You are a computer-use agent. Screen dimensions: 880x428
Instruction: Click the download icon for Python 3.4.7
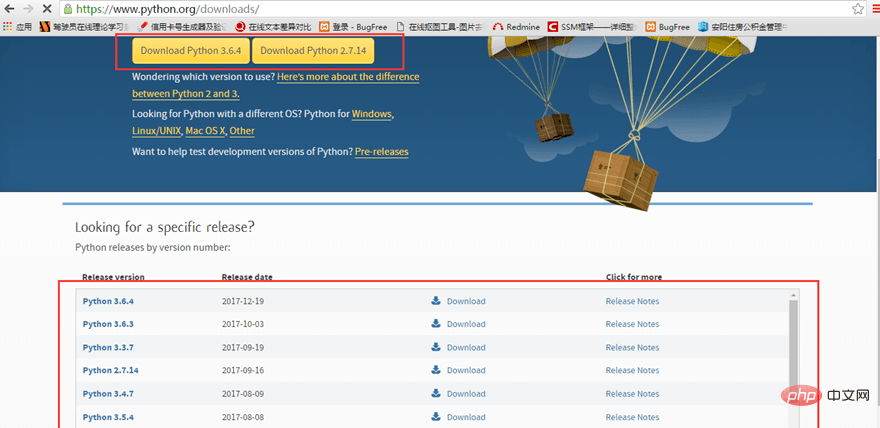[436, 394]
